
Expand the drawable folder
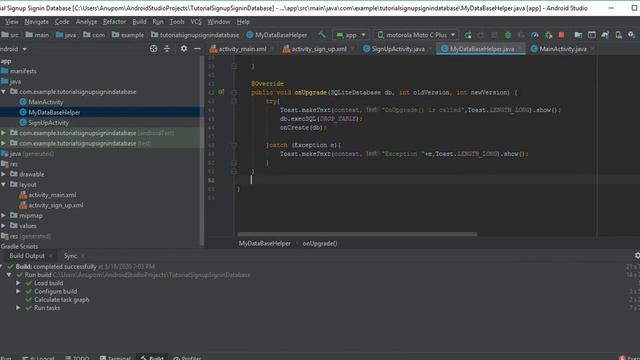coord(4,174)
